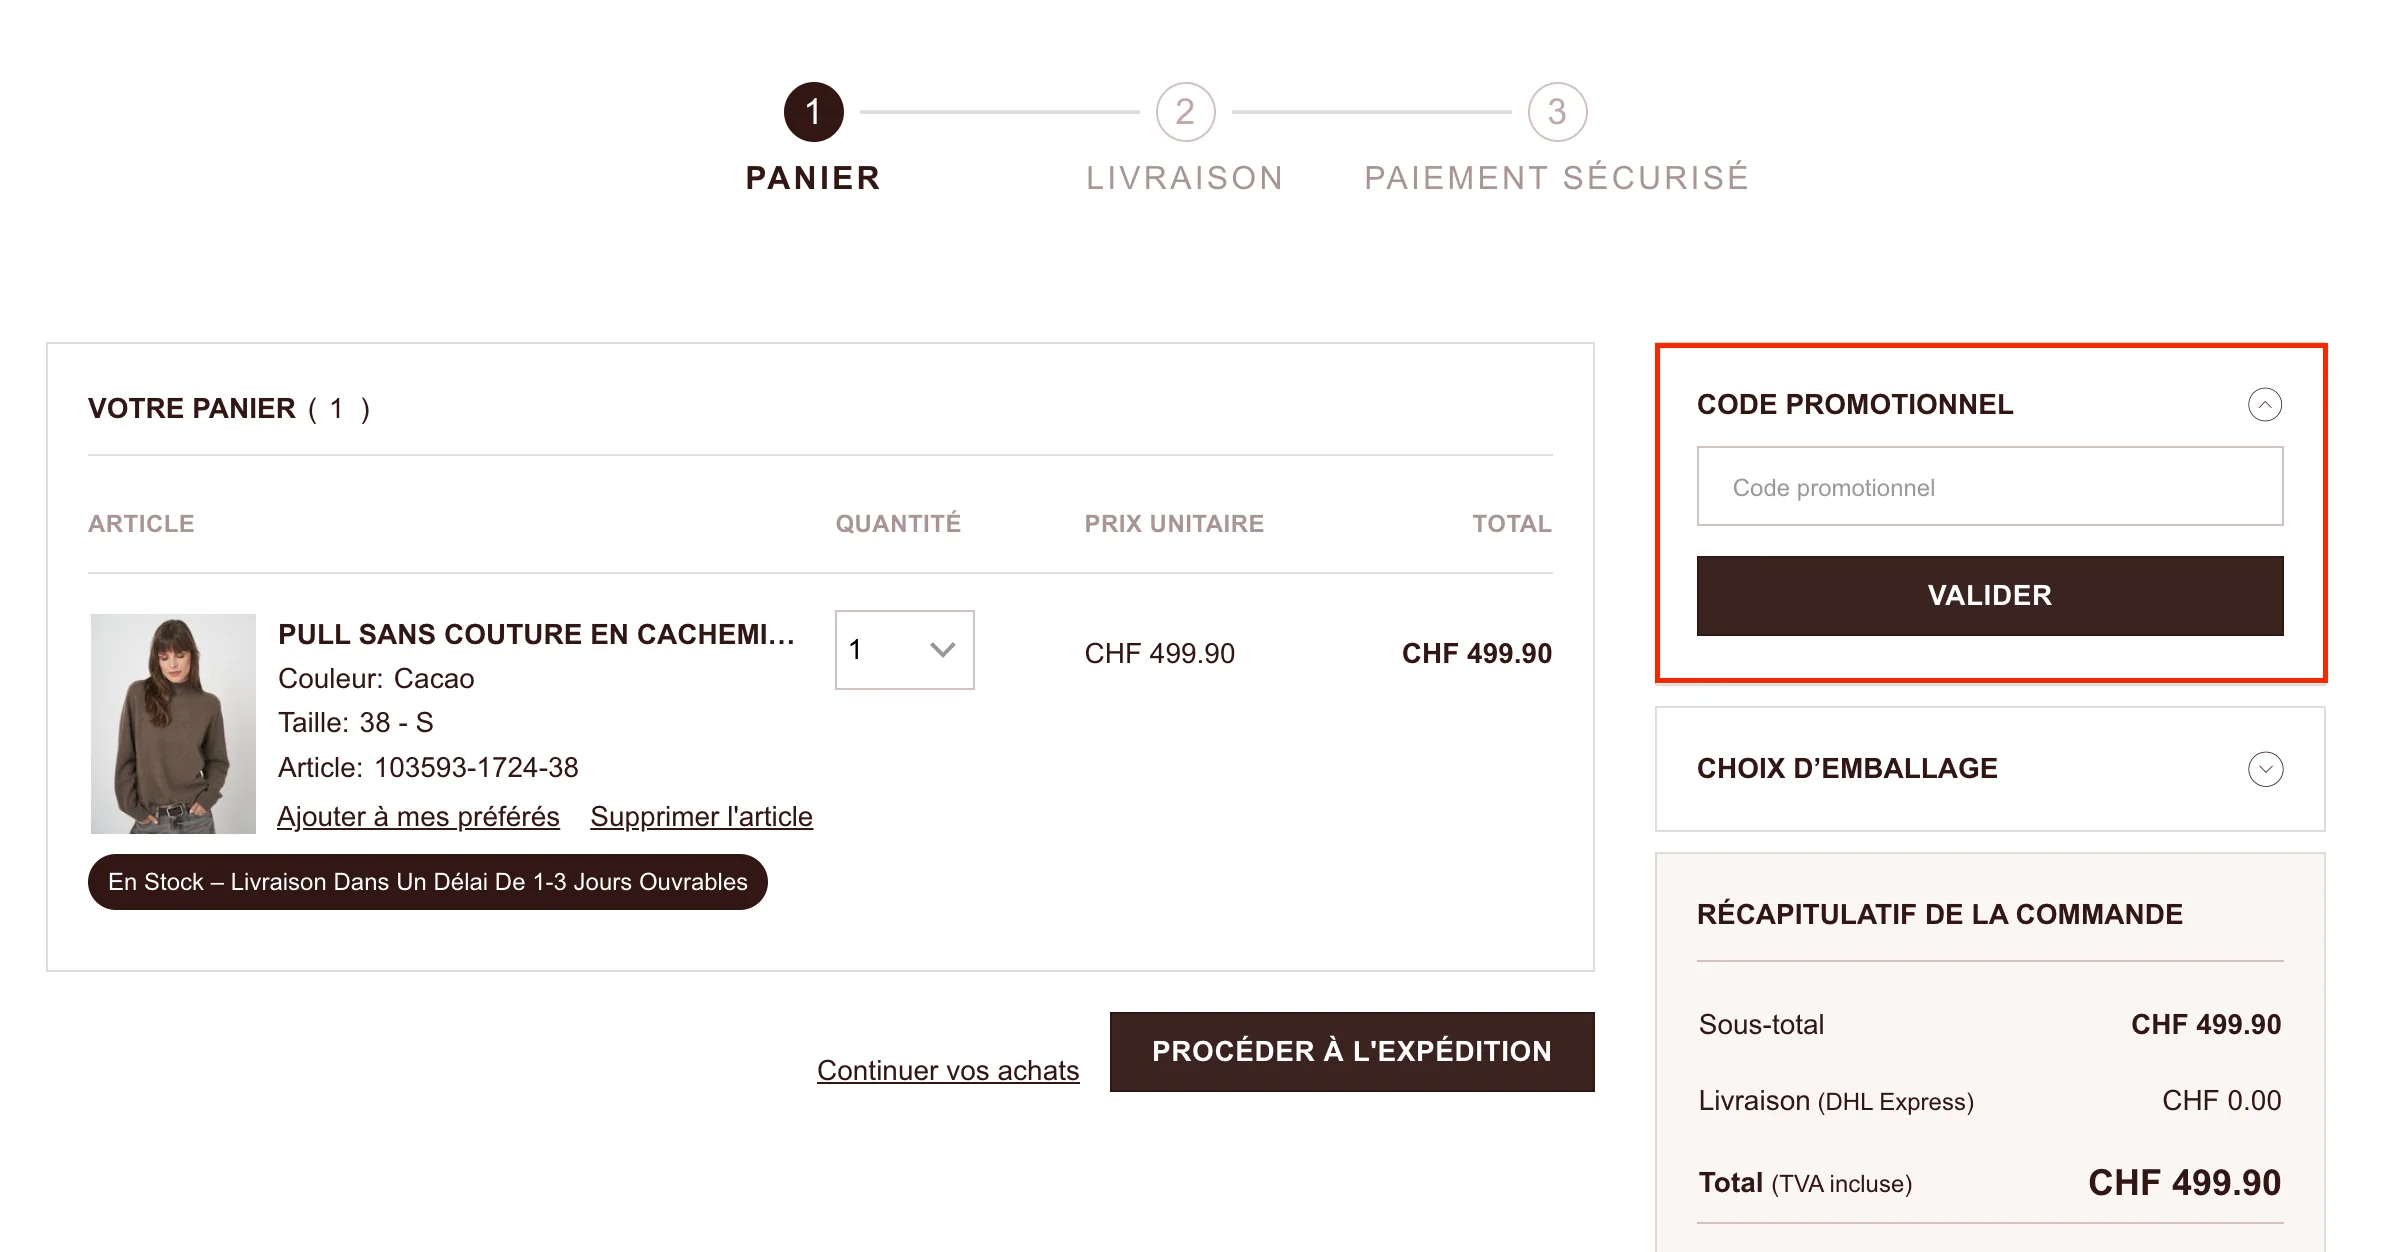Click step 1 Panier circle icon
This screenshot has width=2384, height=1252.
(813, 111)
